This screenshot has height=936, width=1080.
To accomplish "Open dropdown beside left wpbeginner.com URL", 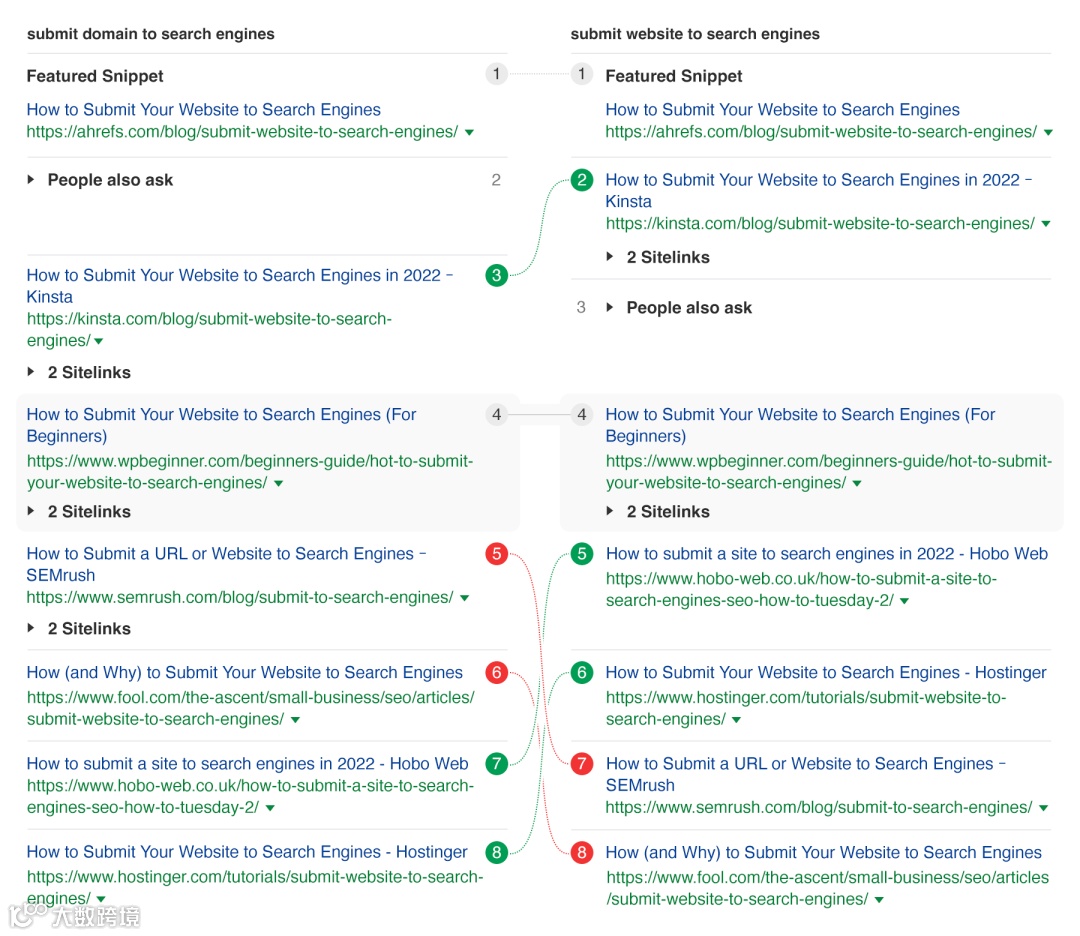I will coord(278,483).
